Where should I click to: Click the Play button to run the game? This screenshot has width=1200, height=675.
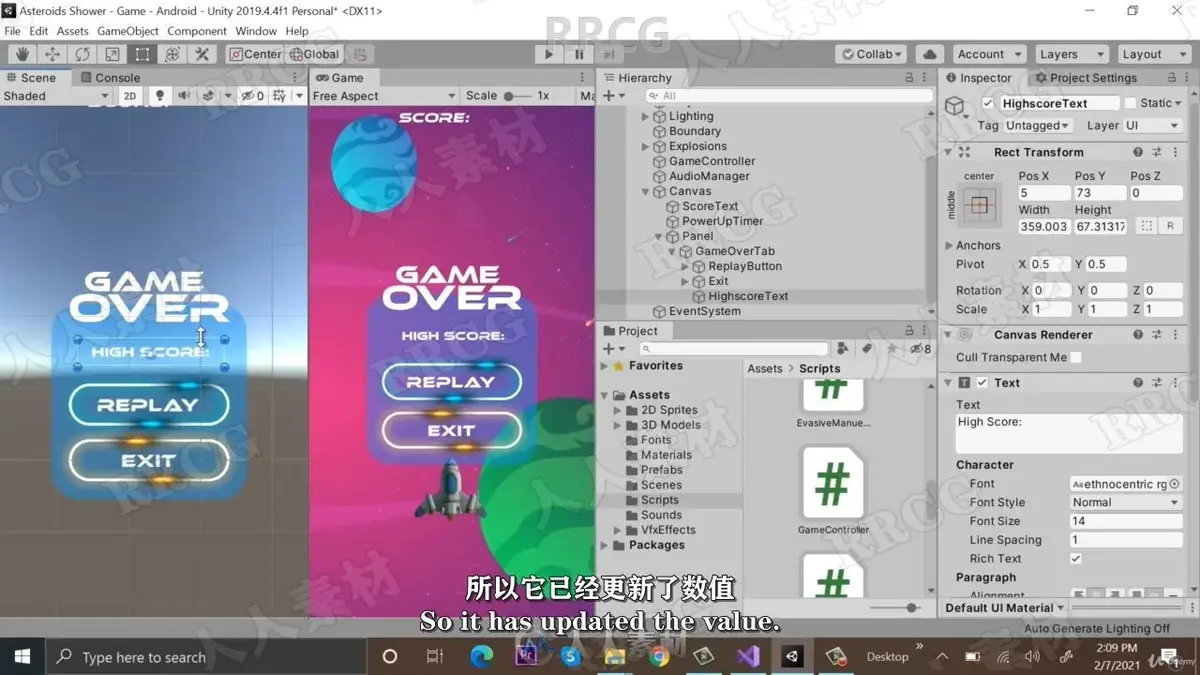coord(548,54)
